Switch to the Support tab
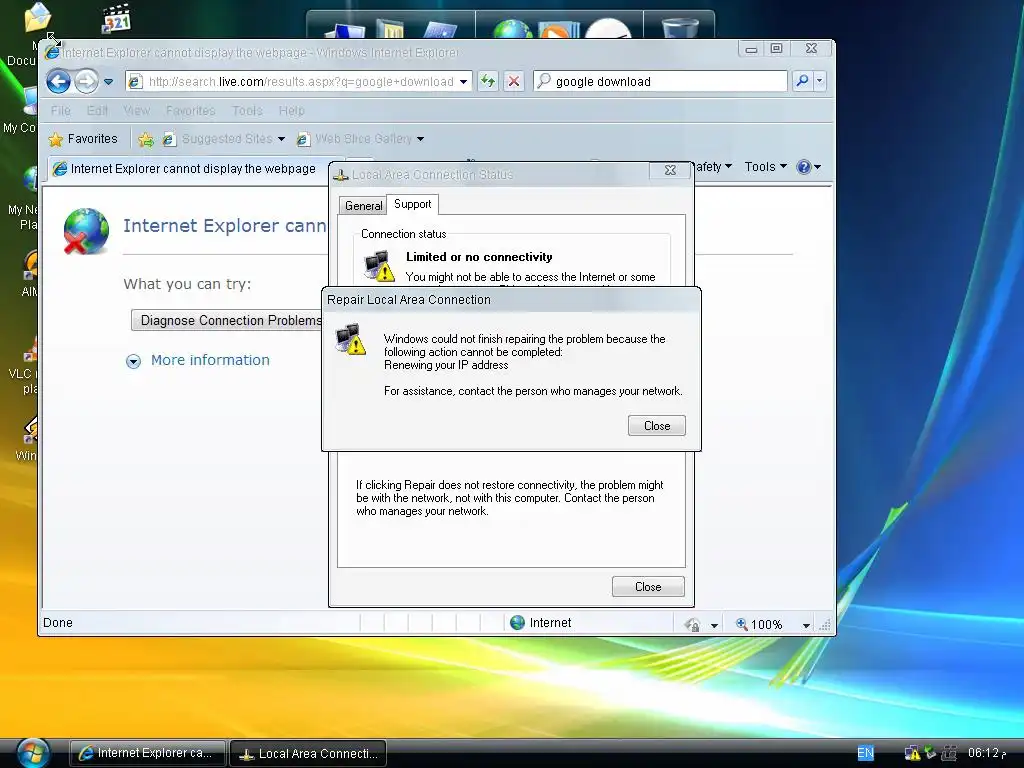The image size is (1024, 768). (x=413, y=204)
